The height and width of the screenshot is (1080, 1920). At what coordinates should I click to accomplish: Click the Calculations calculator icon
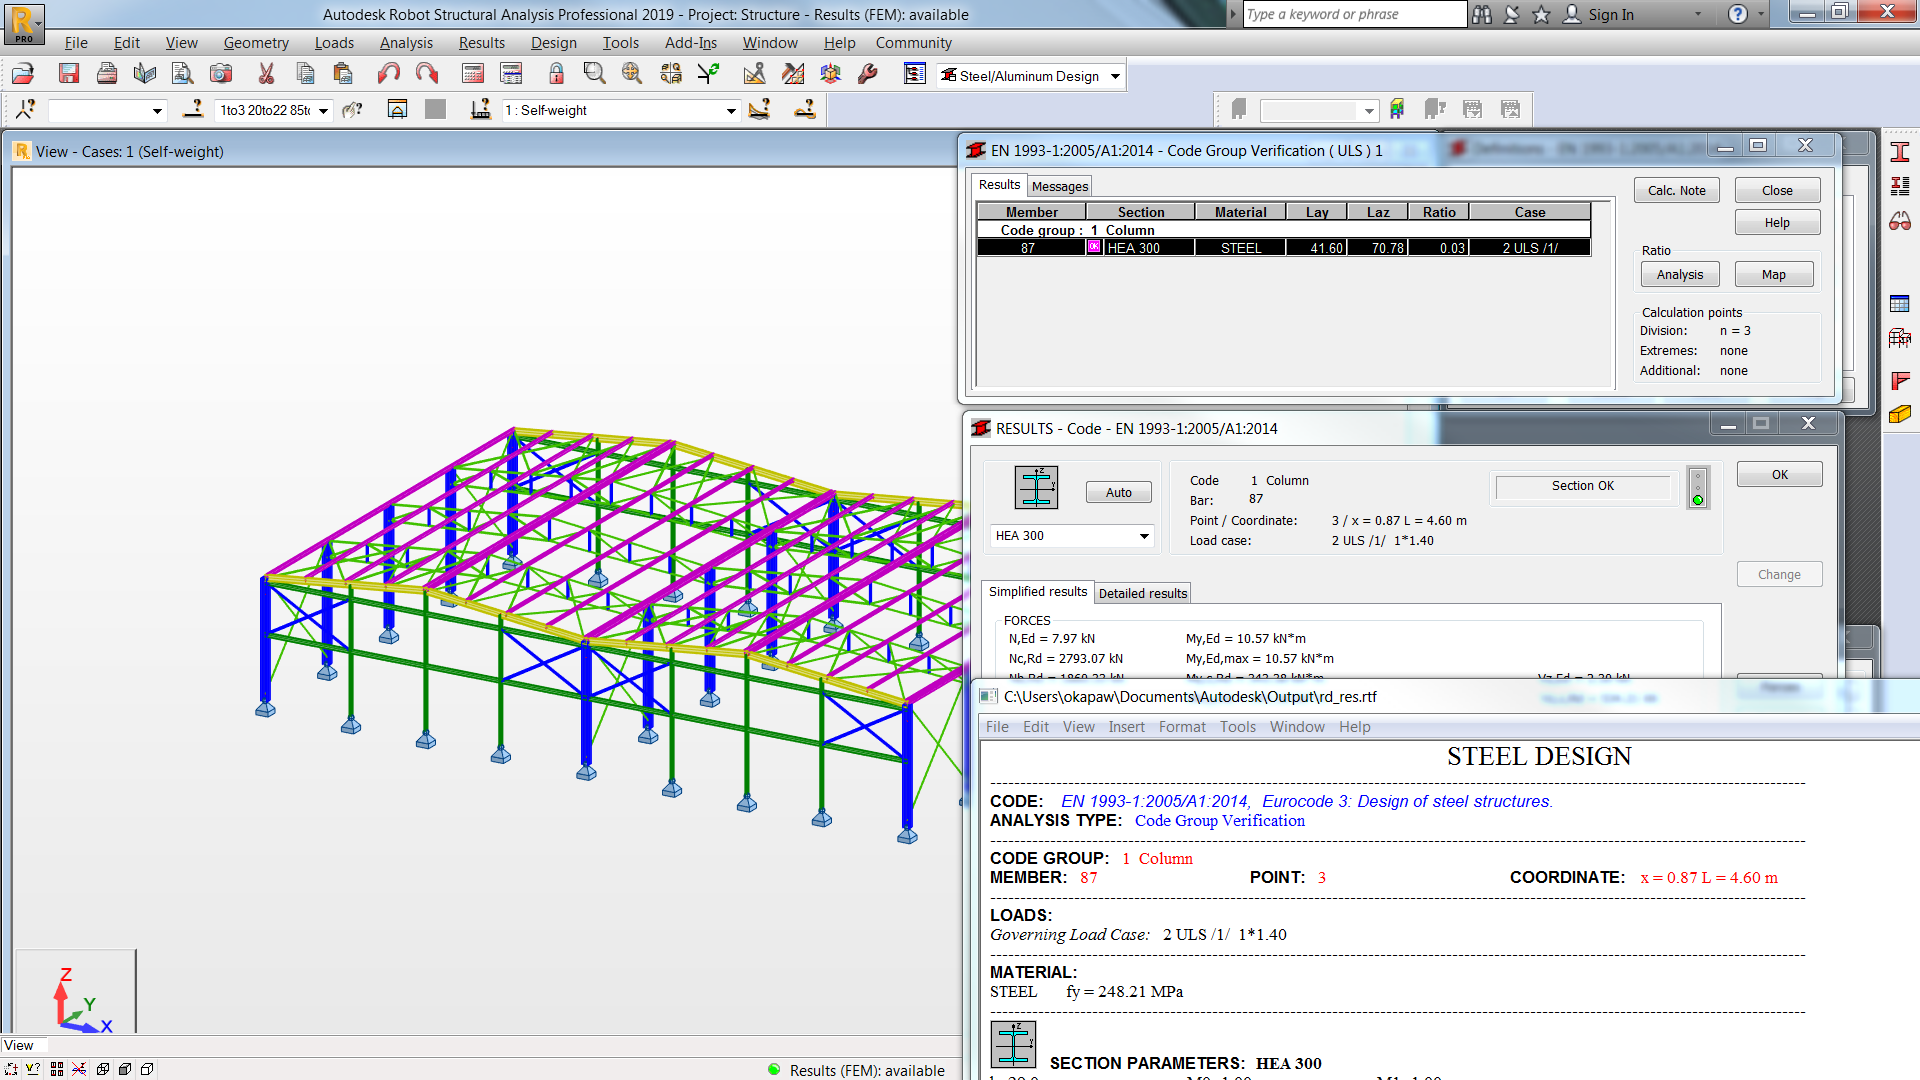click(x=473, y=74)
